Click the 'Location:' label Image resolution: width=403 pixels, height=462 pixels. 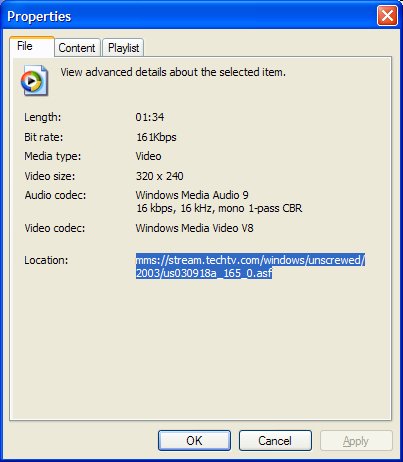point(46,260)
